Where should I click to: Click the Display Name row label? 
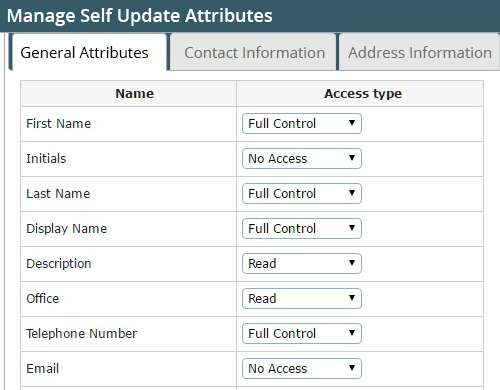67,229
